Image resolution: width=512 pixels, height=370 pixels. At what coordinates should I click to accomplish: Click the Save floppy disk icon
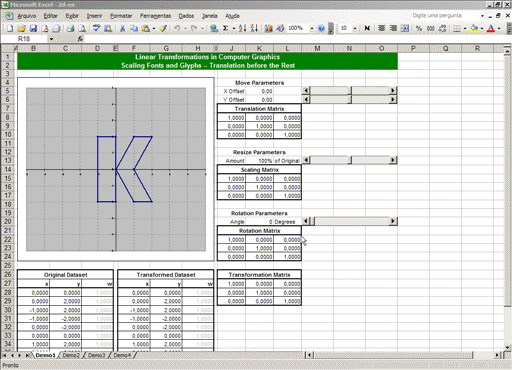(x=33, y=29)
